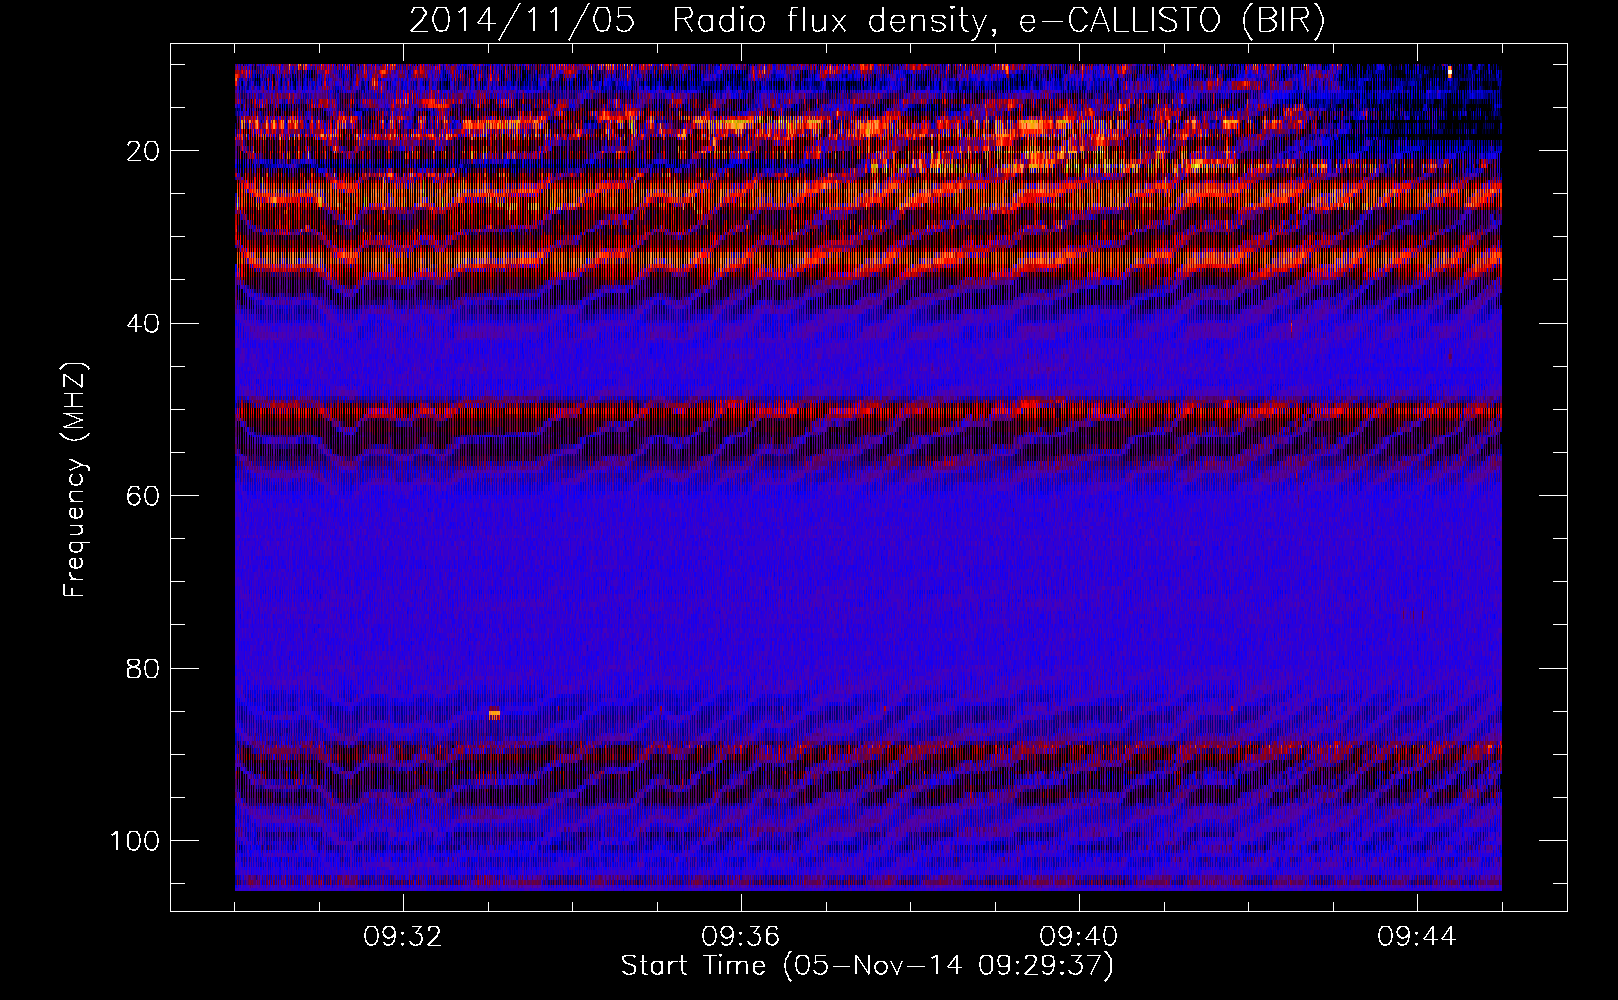Click the 100 frequency tick label
The image size is (1618, 1000).
coord(135,840)
